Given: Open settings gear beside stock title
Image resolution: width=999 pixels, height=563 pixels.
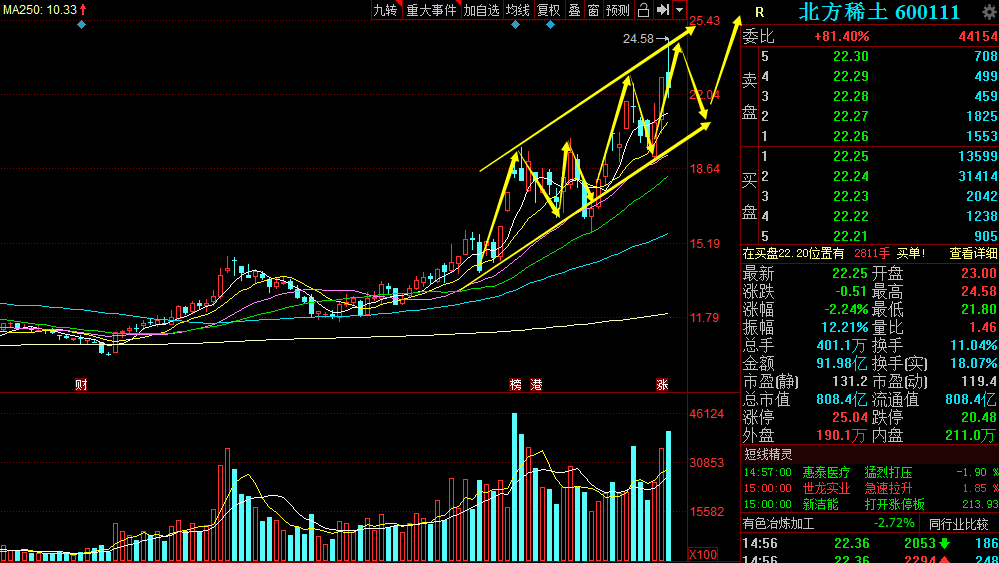Looking at the screenshot, I should pyautogui.click(x=989, y=11).
